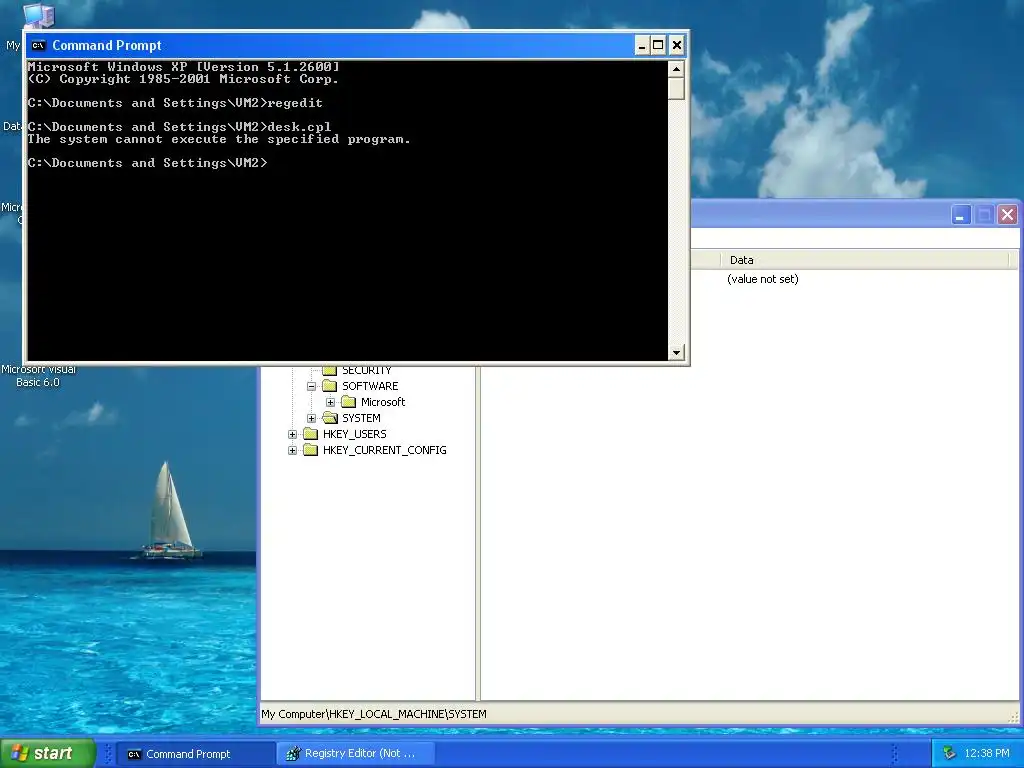This screenshot has height=768, width=1024.
Task: Switch to Command Prompt via taskbar button
Action: coord(196,754)
